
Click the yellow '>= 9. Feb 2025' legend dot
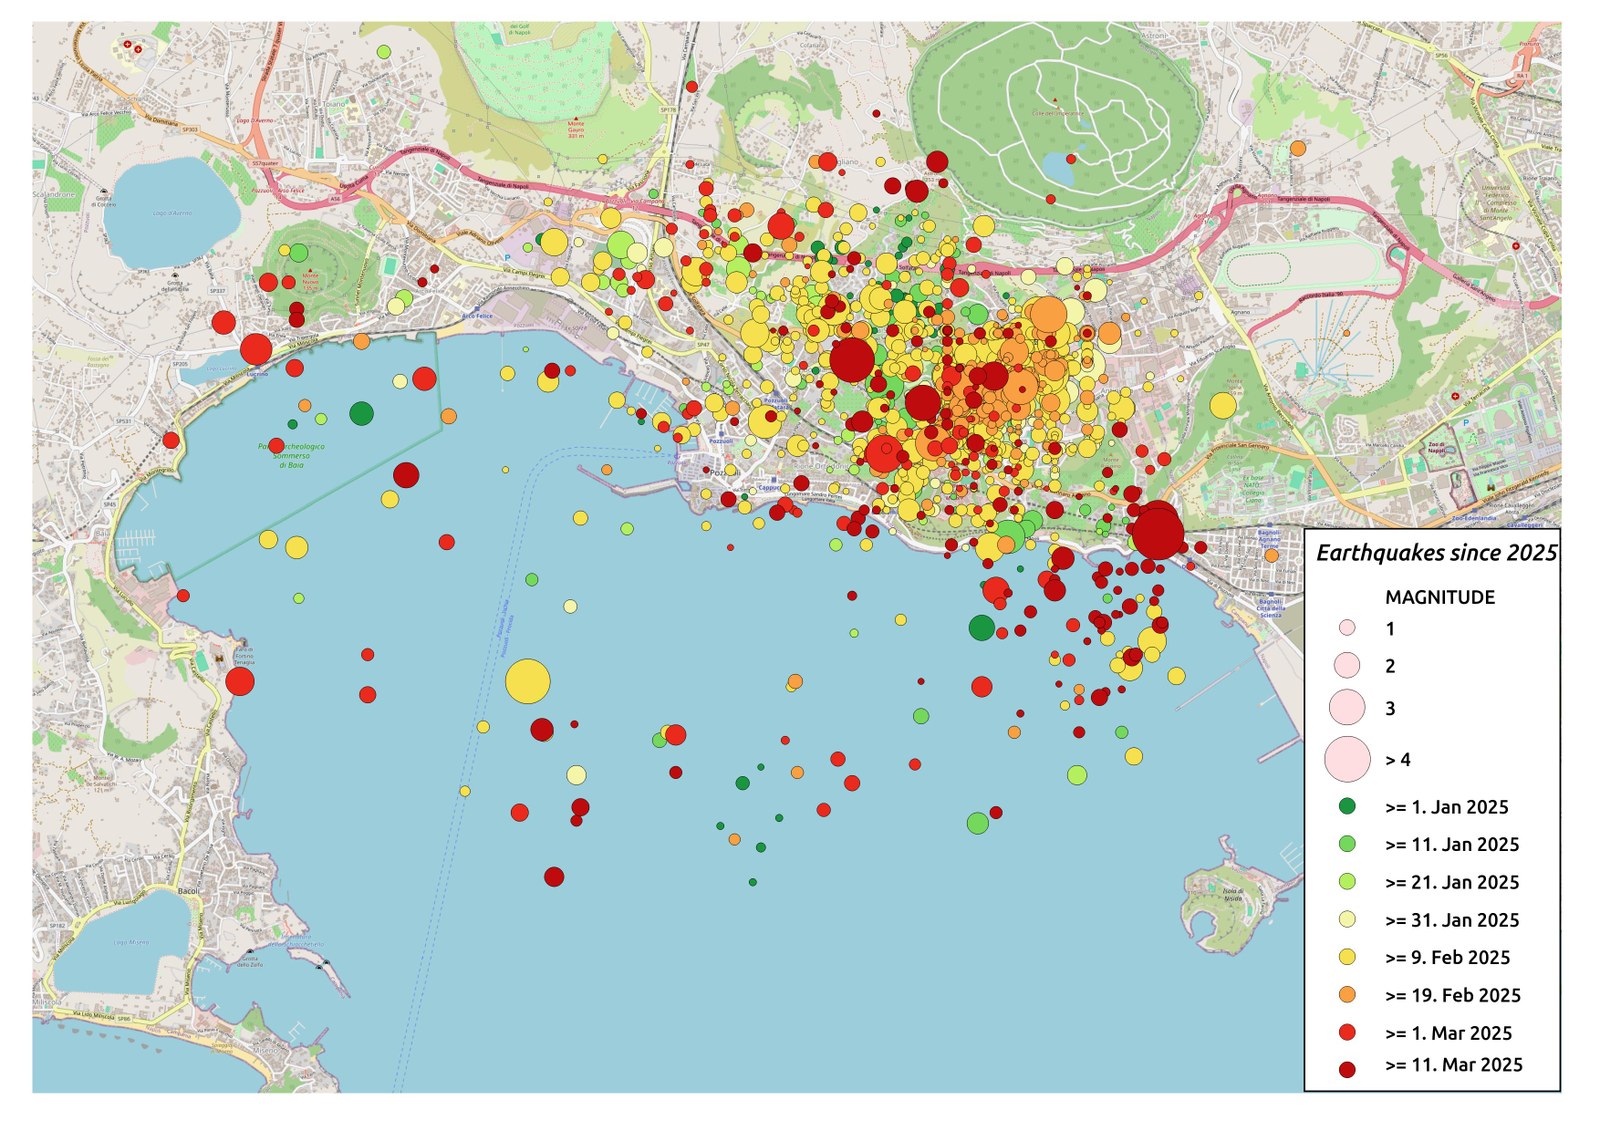coord(1347,957)
